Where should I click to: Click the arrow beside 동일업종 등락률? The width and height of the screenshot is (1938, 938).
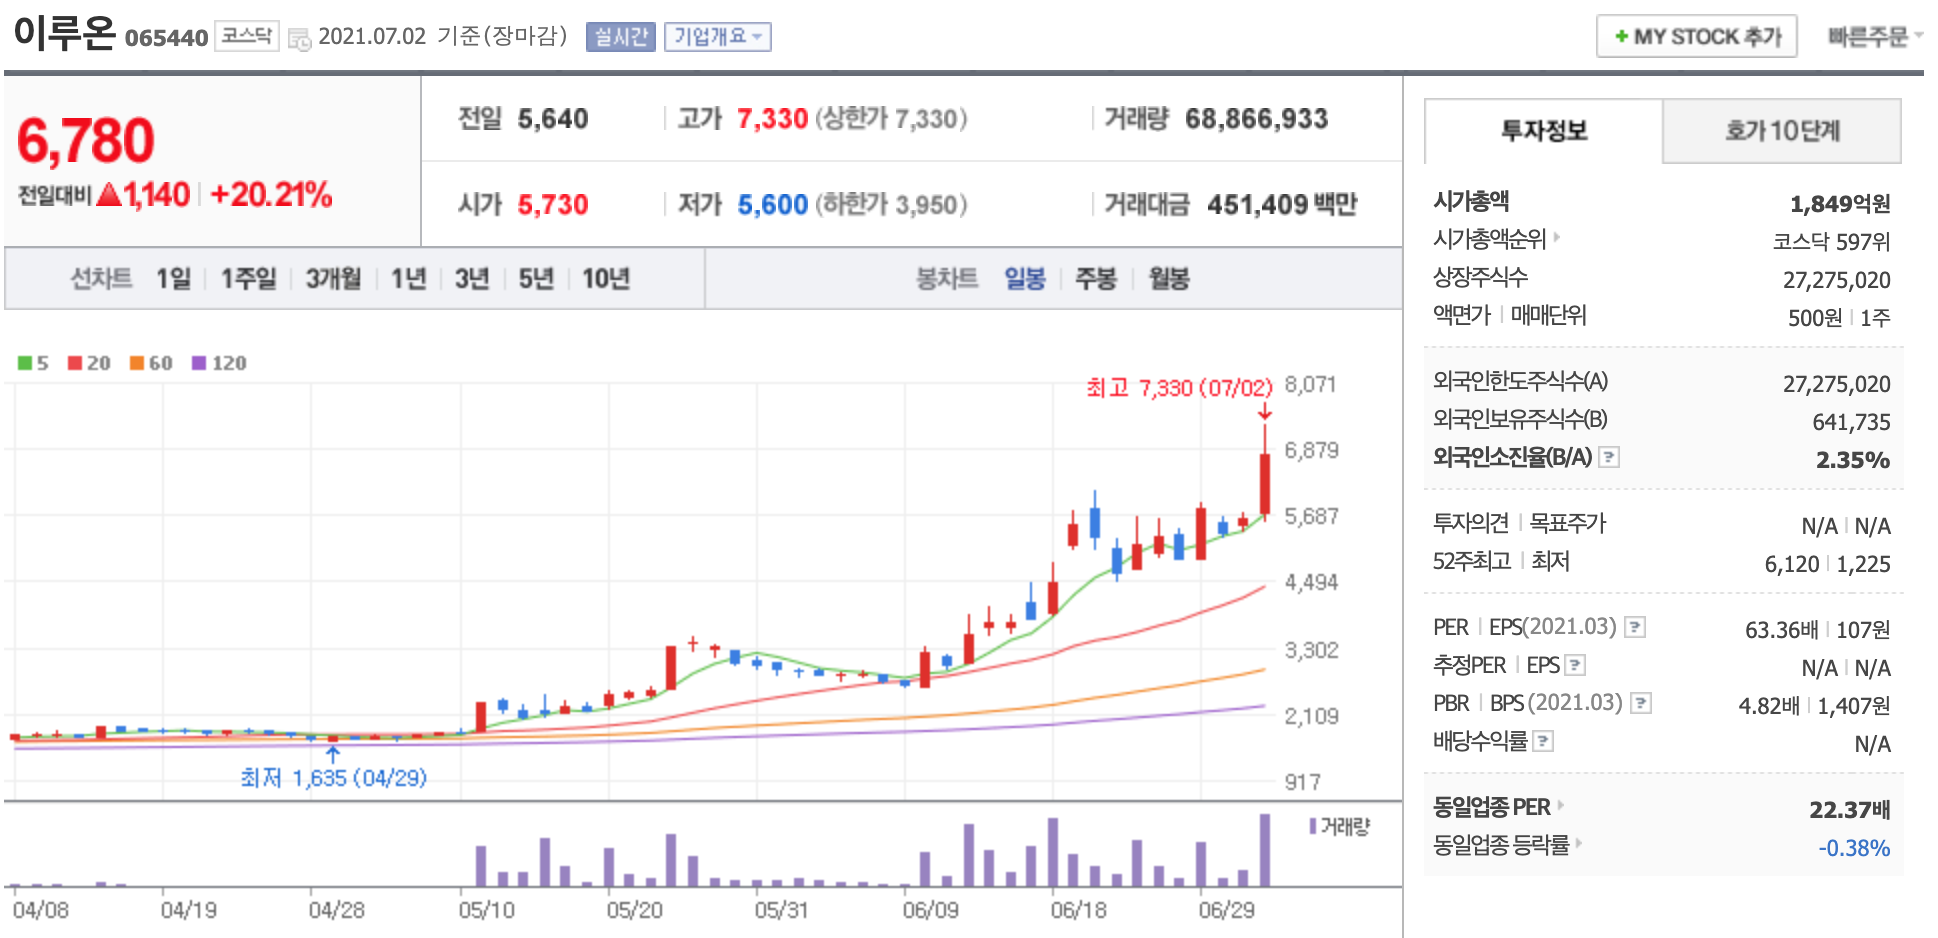(x=1578, y=843)
